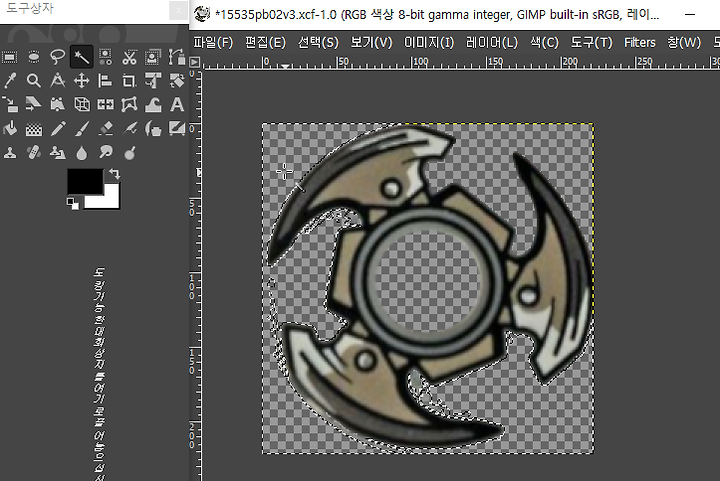Select the Free Select lasso tool

point(57,57)
